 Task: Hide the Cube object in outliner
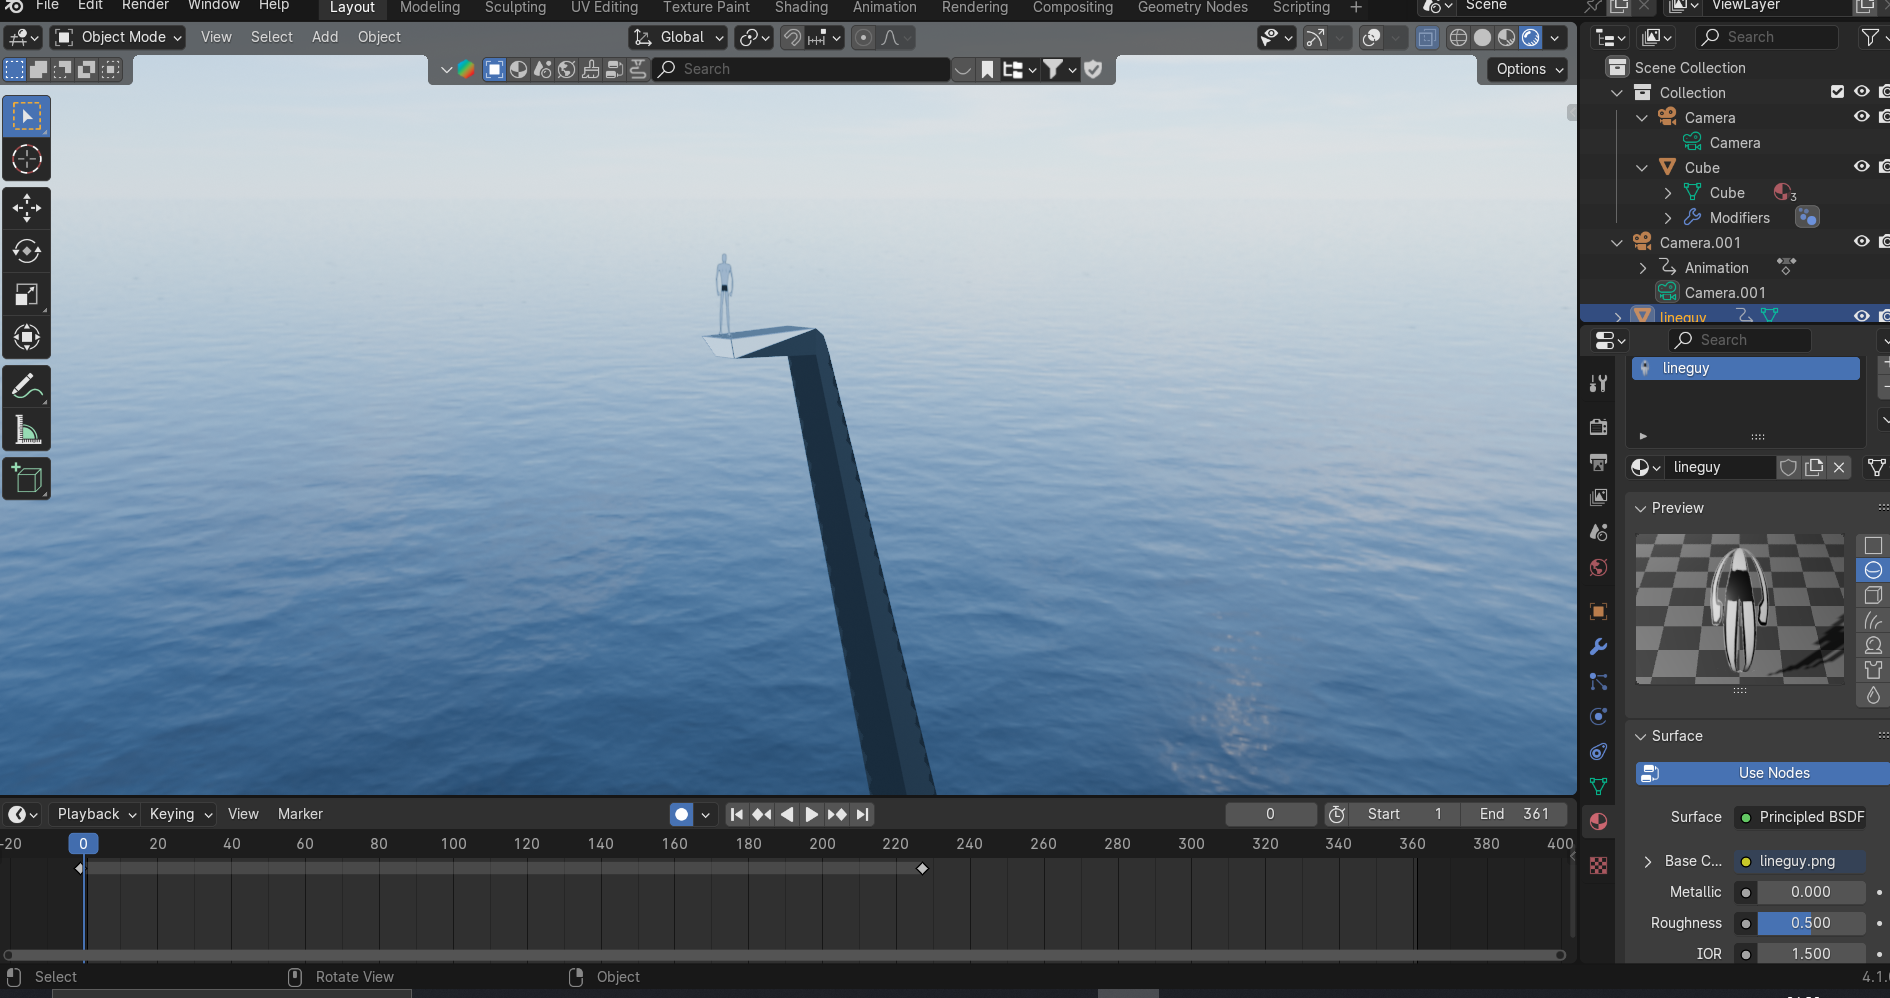point(1861,167)
